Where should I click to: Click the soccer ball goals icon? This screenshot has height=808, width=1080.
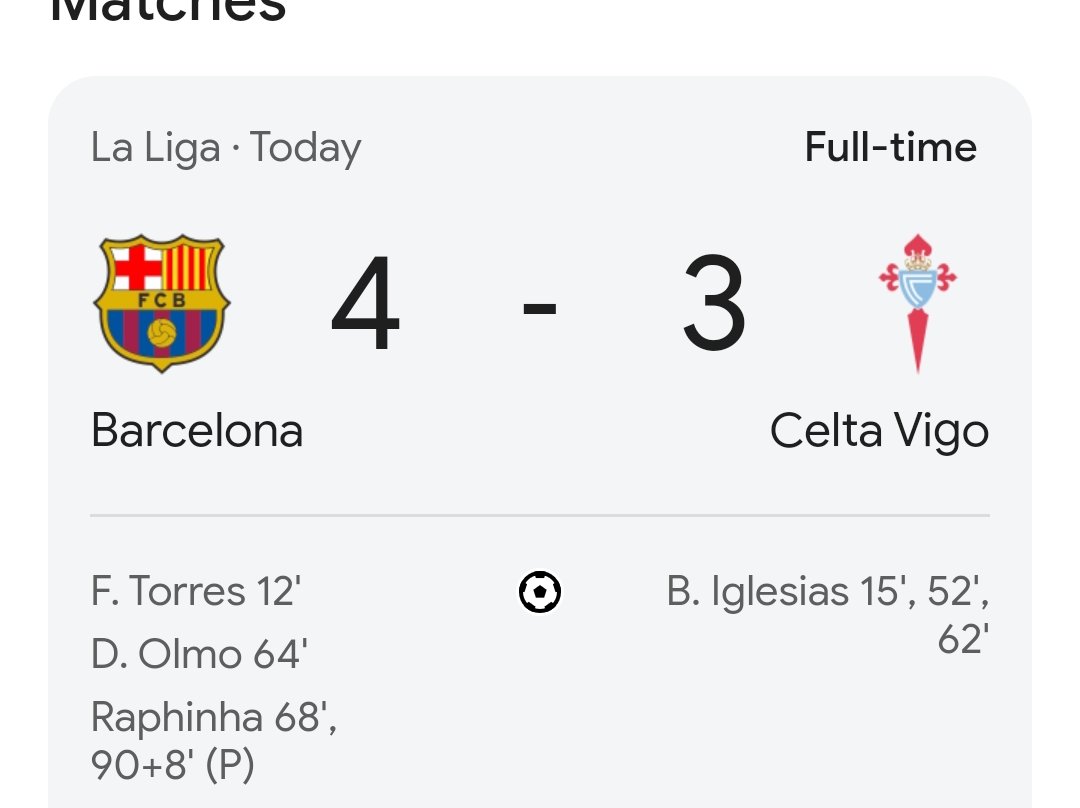pos(540,592)
